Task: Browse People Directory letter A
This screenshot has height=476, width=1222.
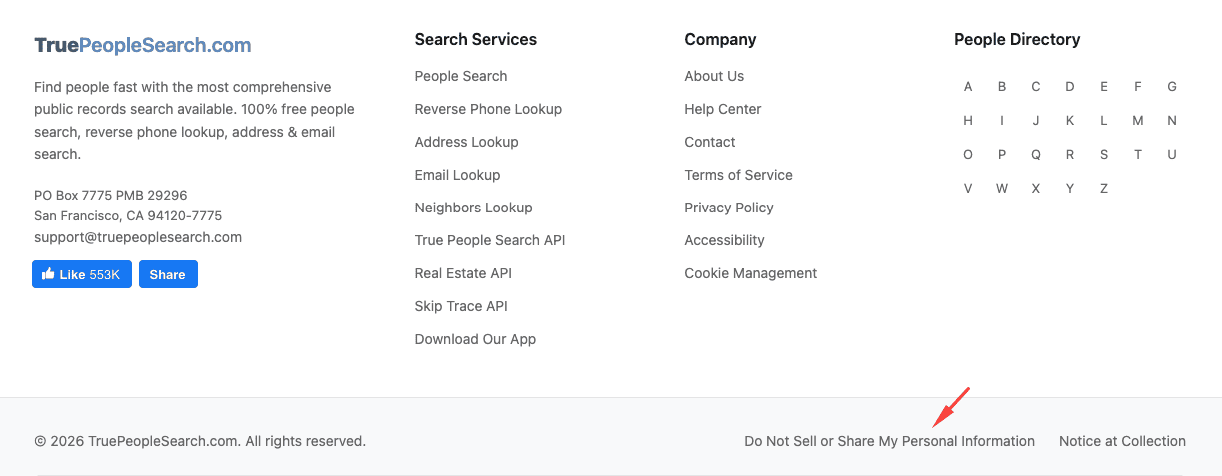Action: tap(968, 87)
